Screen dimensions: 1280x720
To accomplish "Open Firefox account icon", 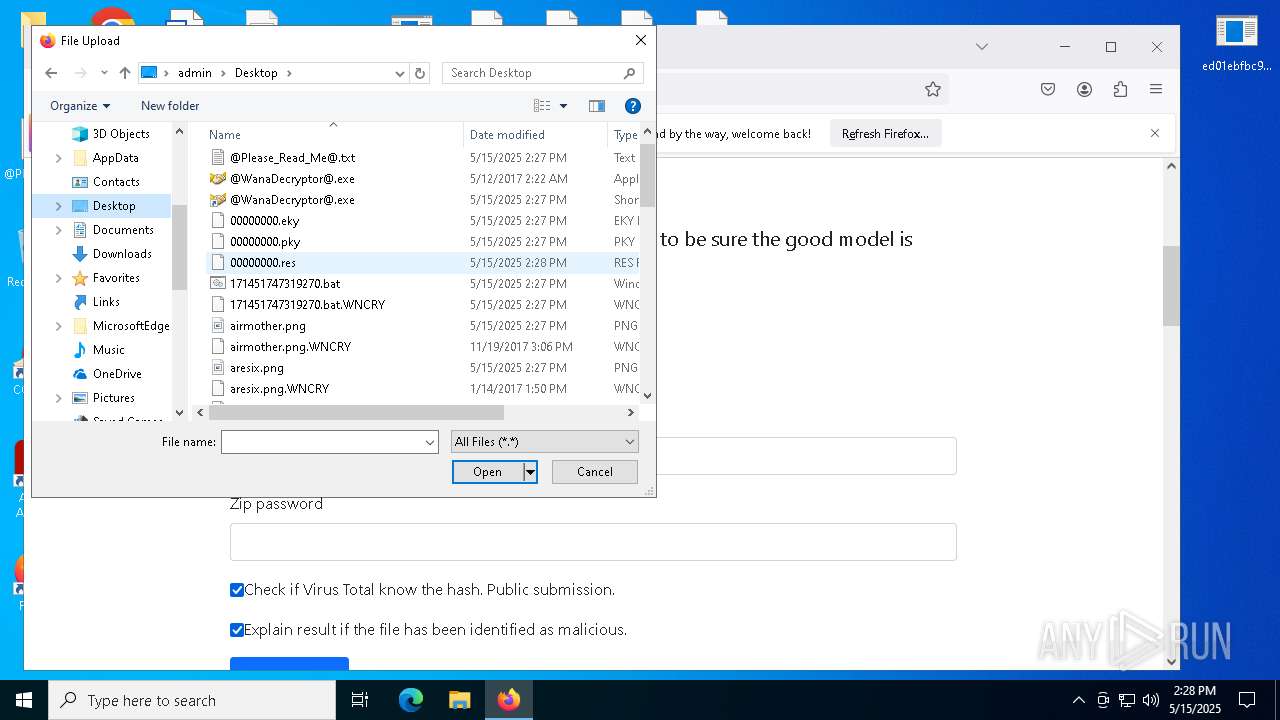I will click(x=1084, y=89).
